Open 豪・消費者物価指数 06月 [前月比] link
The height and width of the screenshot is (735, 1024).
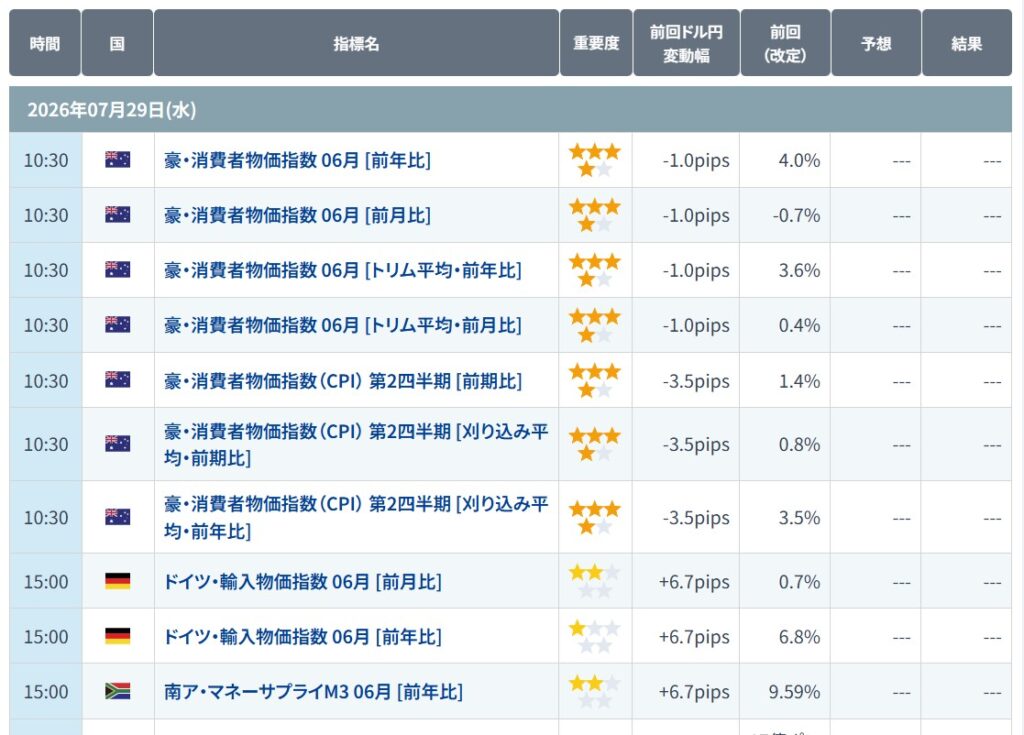[297, 215]
